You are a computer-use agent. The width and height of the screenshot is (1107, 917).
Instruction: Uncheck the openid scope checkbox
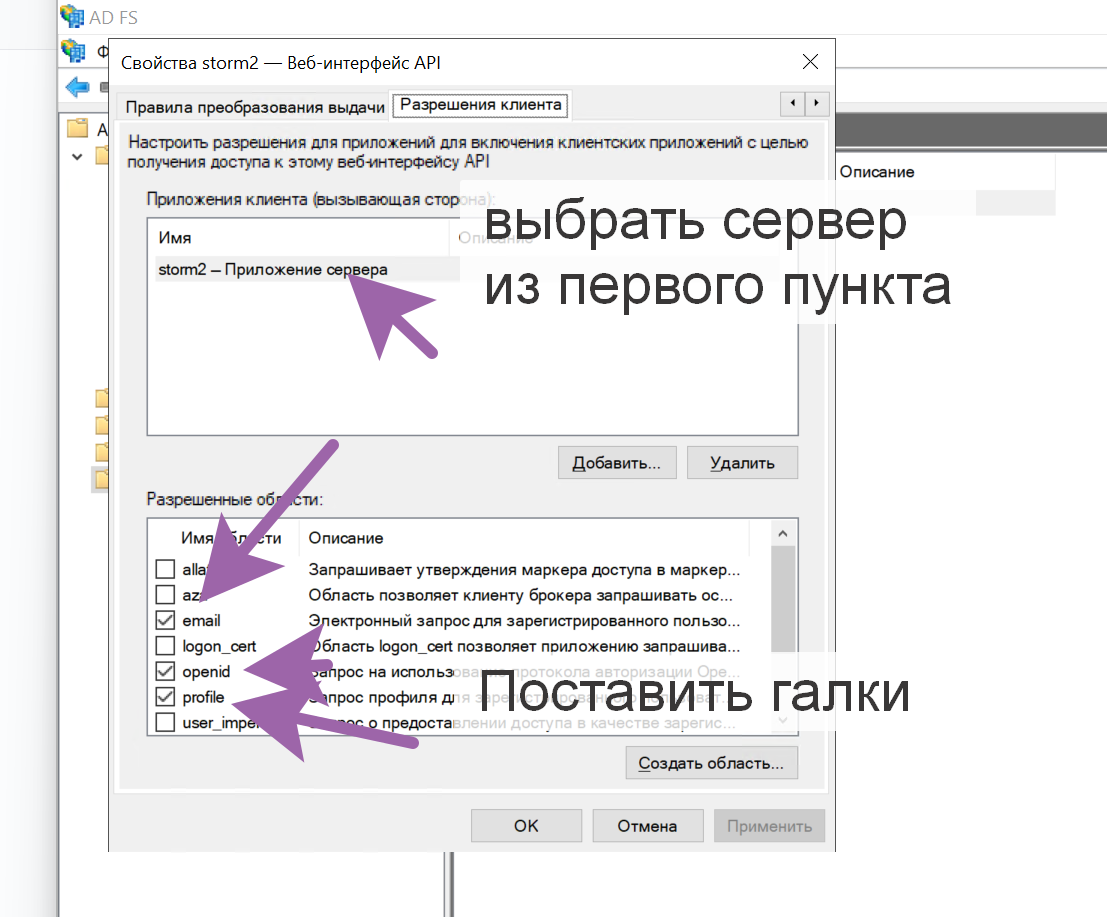pos(165,671)
